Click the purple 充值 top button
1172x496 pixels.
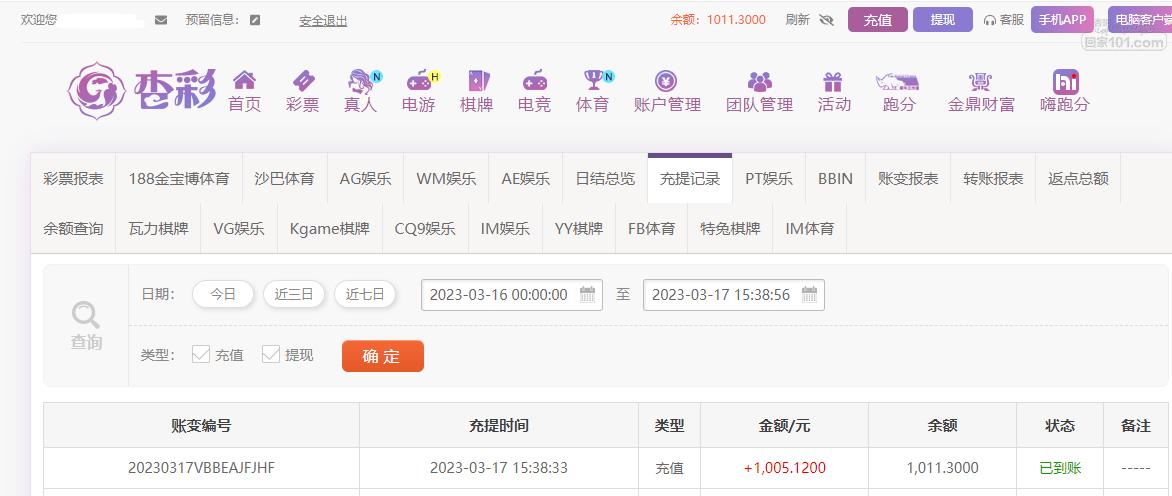(x=877, y=20)
